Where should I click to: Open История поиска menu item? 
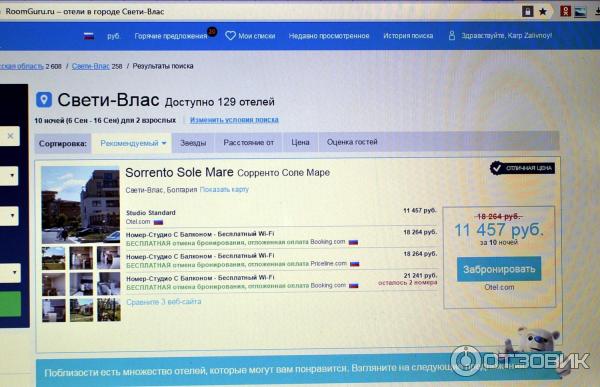coord(408,36)
